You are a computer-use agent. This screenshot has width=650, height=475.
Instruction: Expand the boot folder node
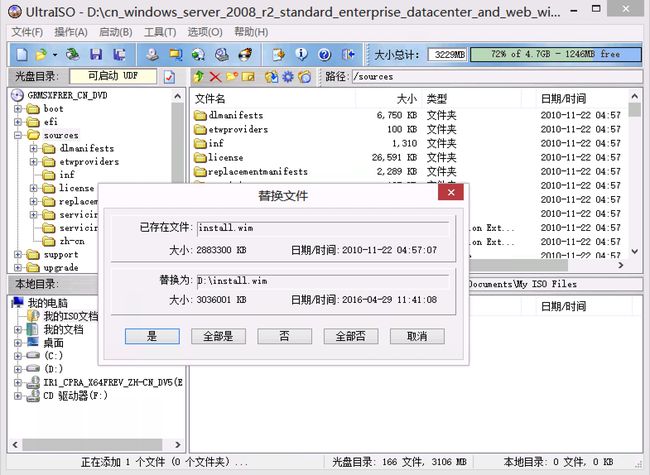click(18, 109)
